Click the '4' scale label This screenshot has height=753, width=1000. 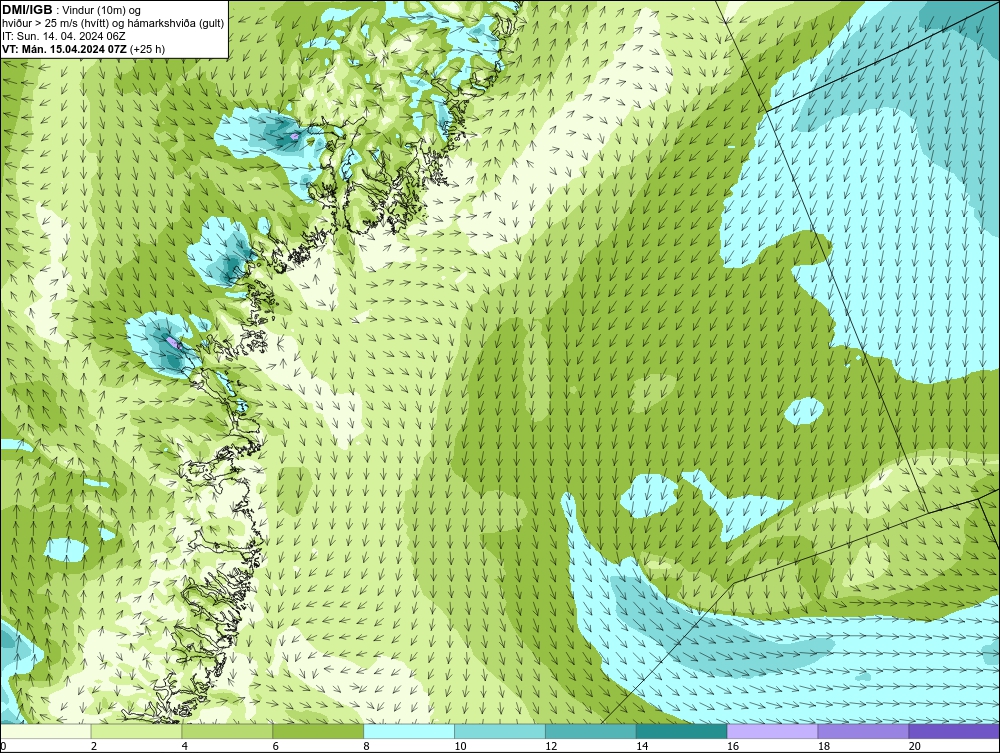tap(185, 746)
